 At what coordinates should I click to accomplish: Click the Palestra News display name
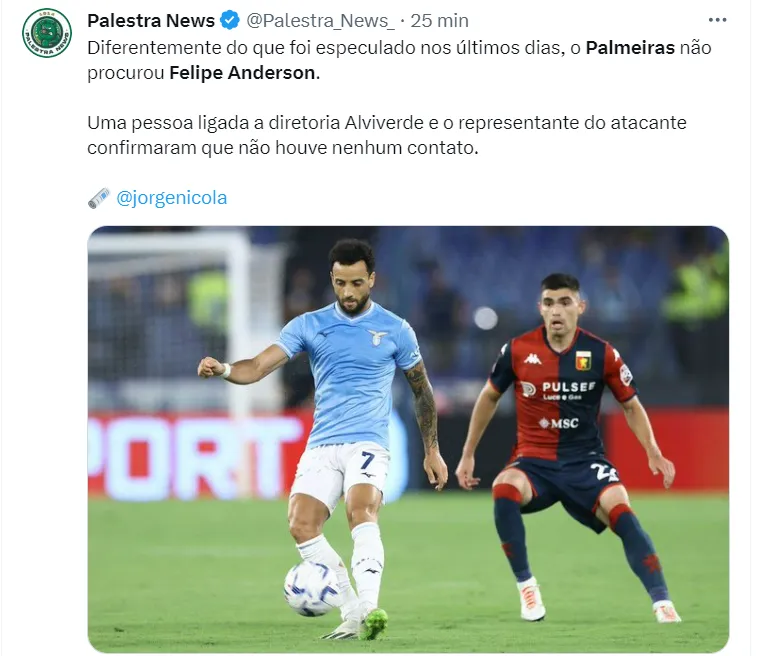[x=151, y=21]
